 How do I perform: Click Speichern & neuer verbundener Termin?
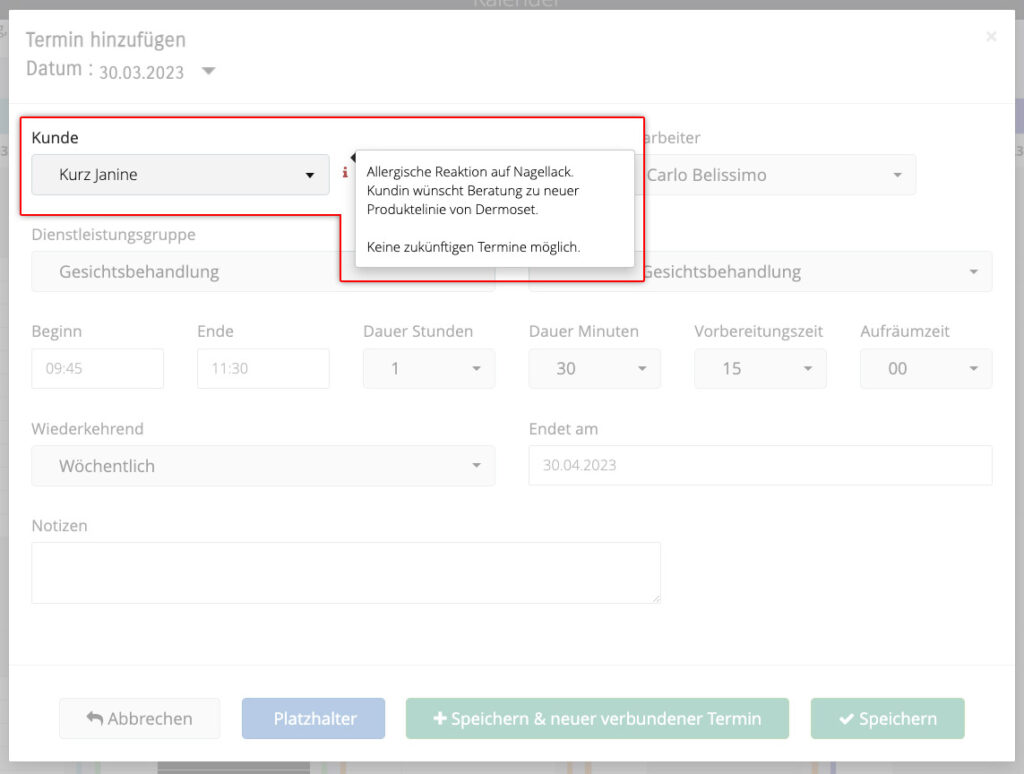(x=597, y=719)
